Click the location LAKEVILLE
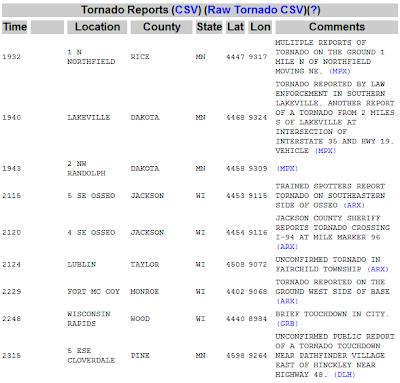The width and height of the screenshot is (400, 383). point(88,118)
